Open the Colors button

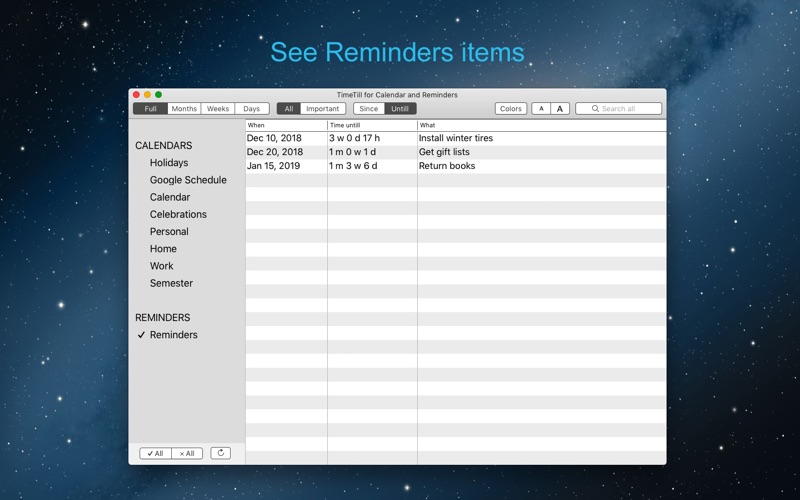(511, 109)
